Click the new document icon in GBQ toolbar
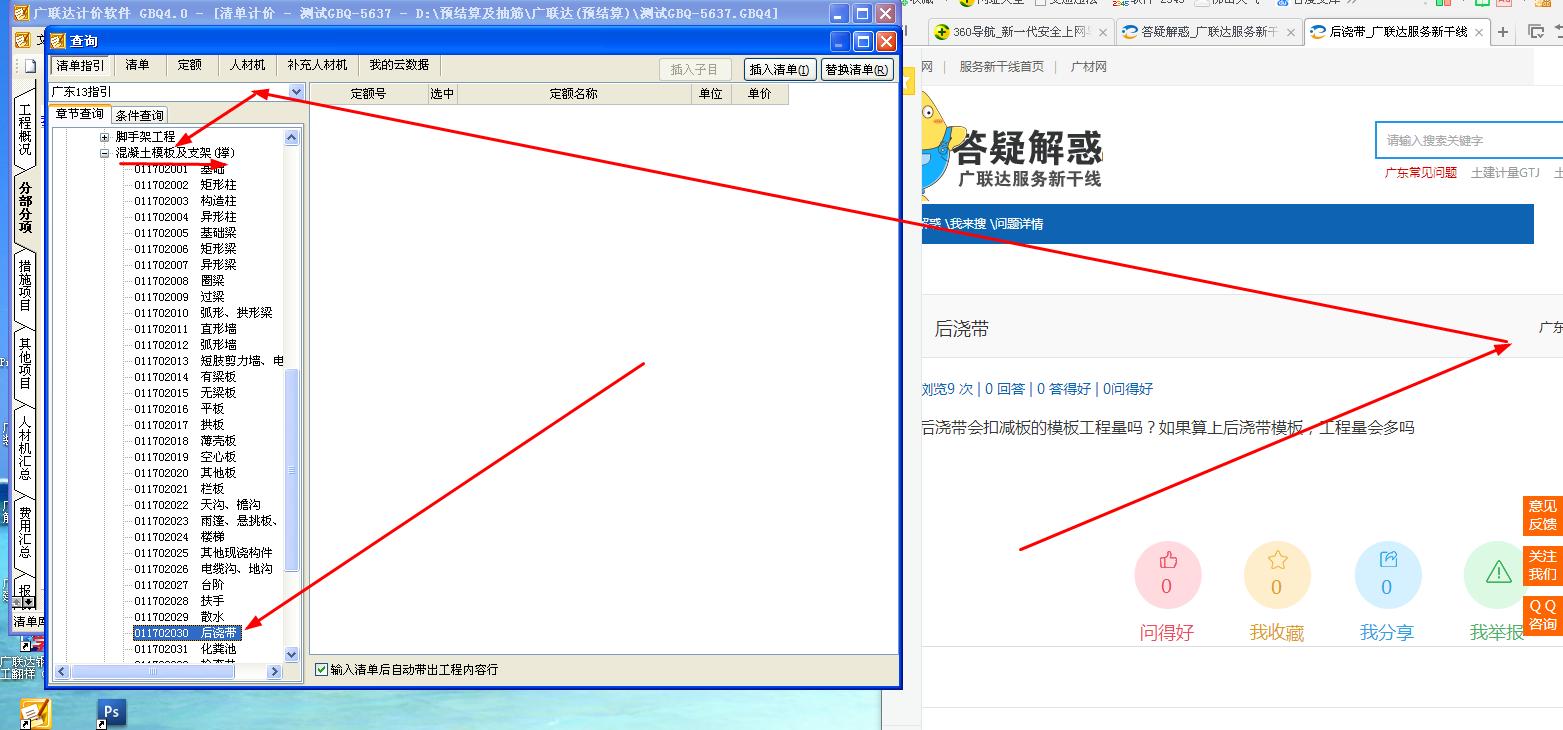This screenshot has height=730, width=1563. pos(30,66)
